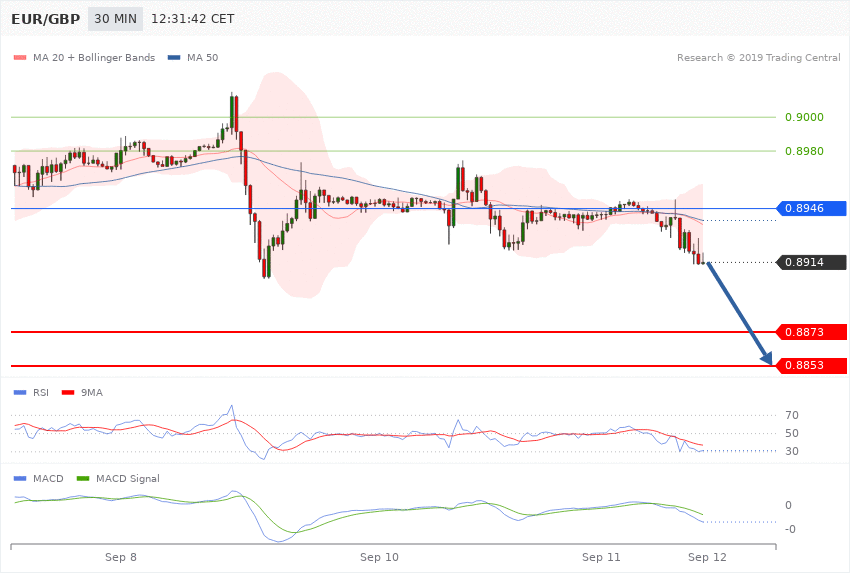Click the red 0.8873 support price tag
Screen dimensions: 850x576
click(811, 332)
